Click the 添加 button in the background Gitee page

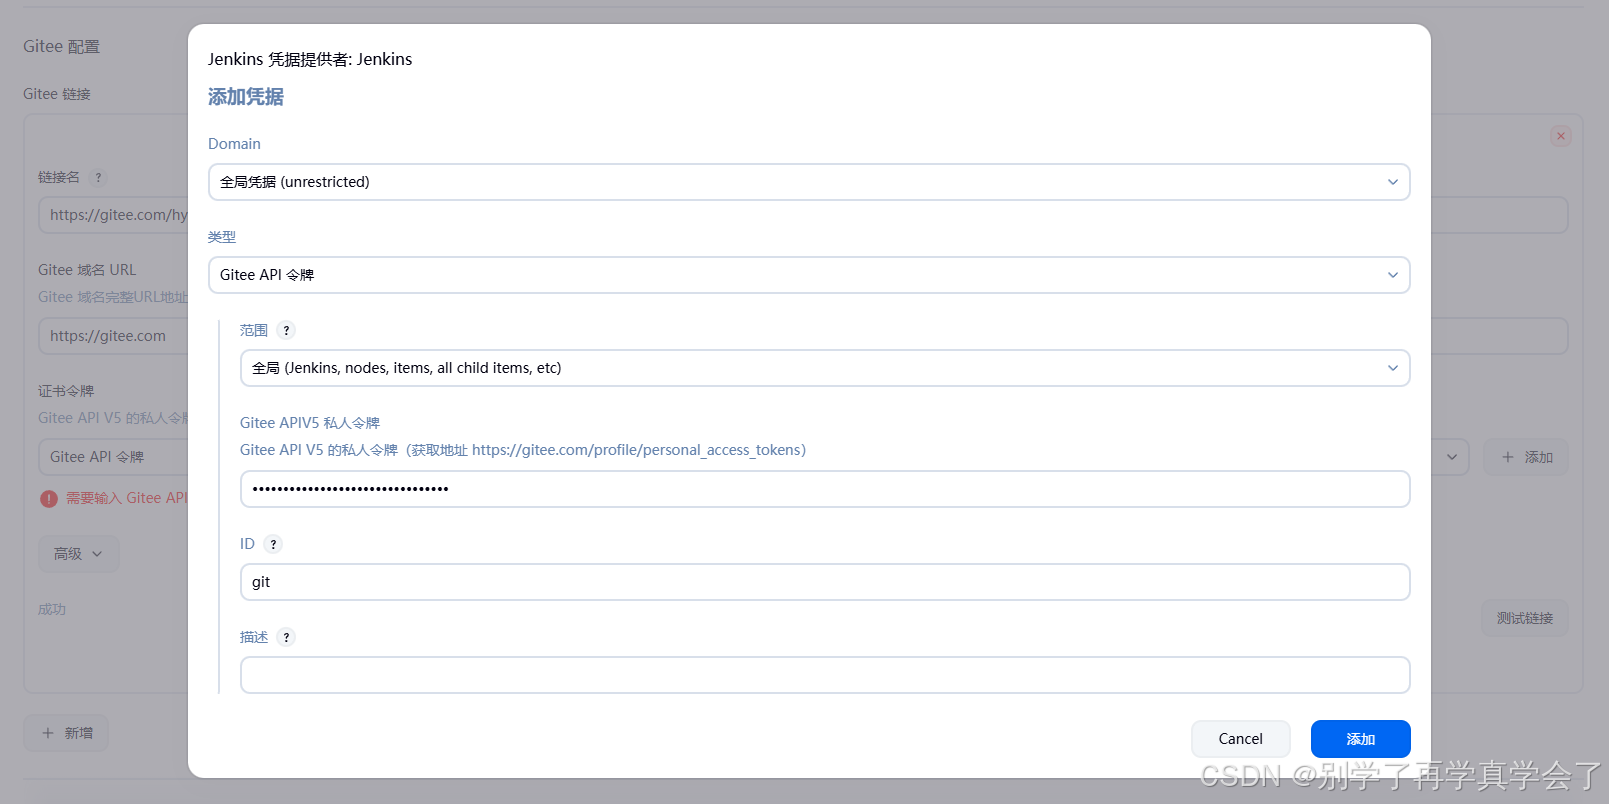[x=1526, y=457]
